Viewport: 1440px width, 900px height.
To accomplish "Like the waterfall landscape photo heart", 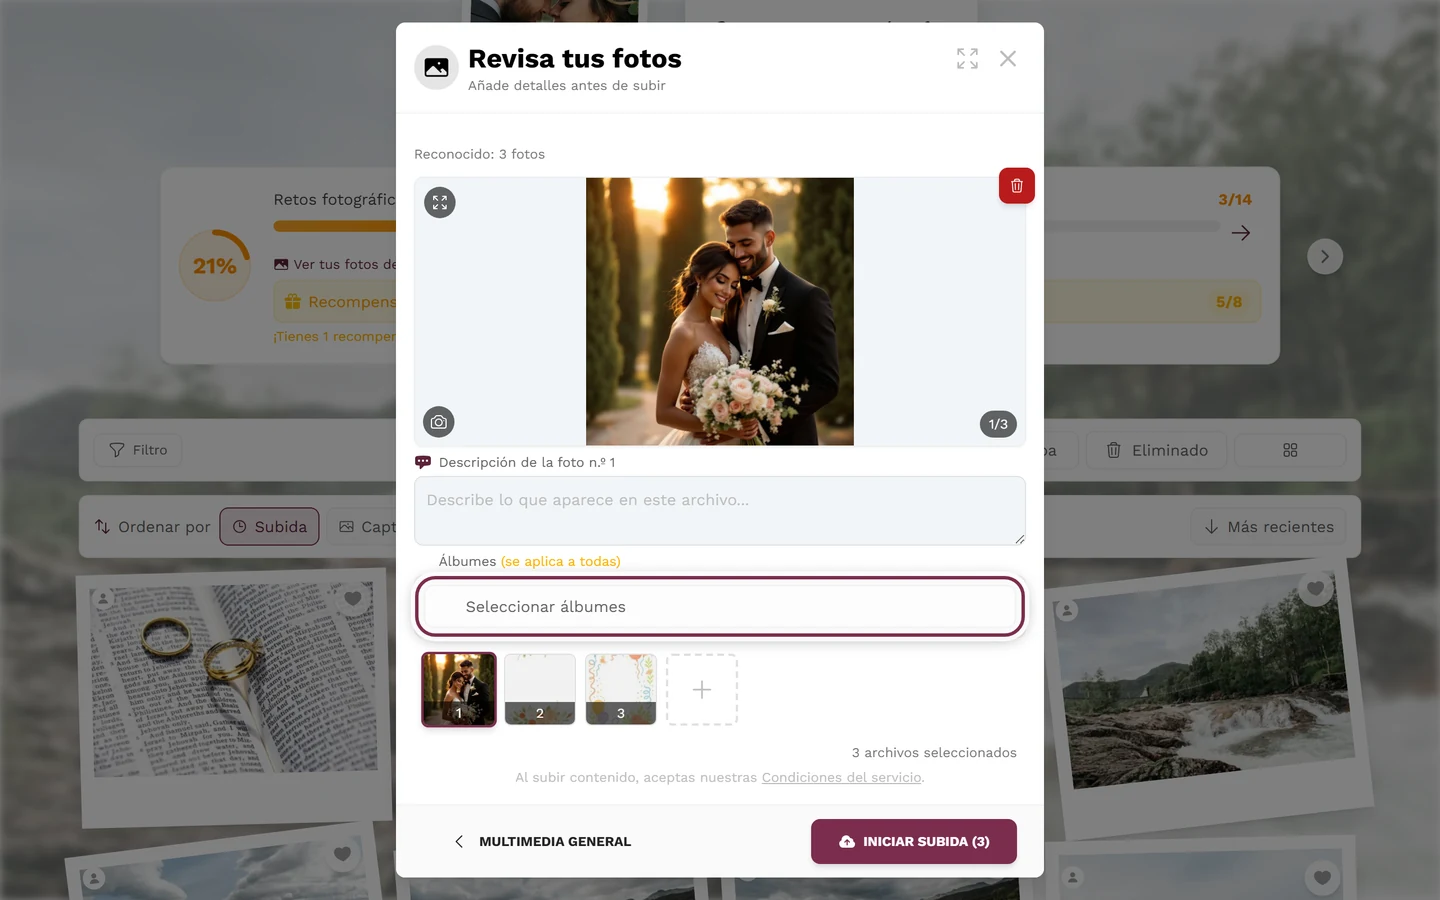I will [x=1316, y=589].
